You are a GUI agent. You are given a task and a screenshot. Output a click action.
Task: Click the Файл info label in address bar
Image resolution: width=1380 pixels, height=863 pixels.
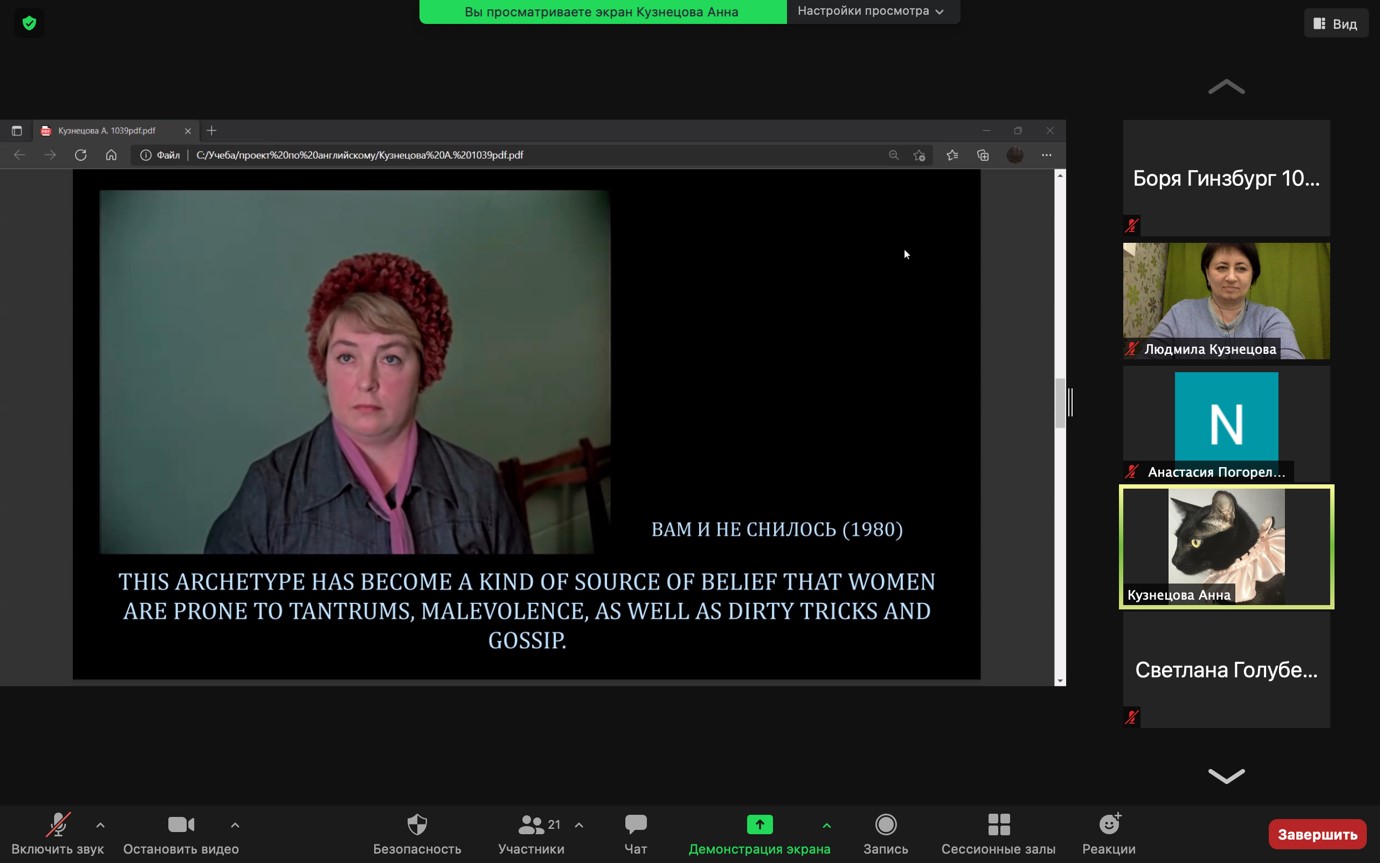click(160, 155)
